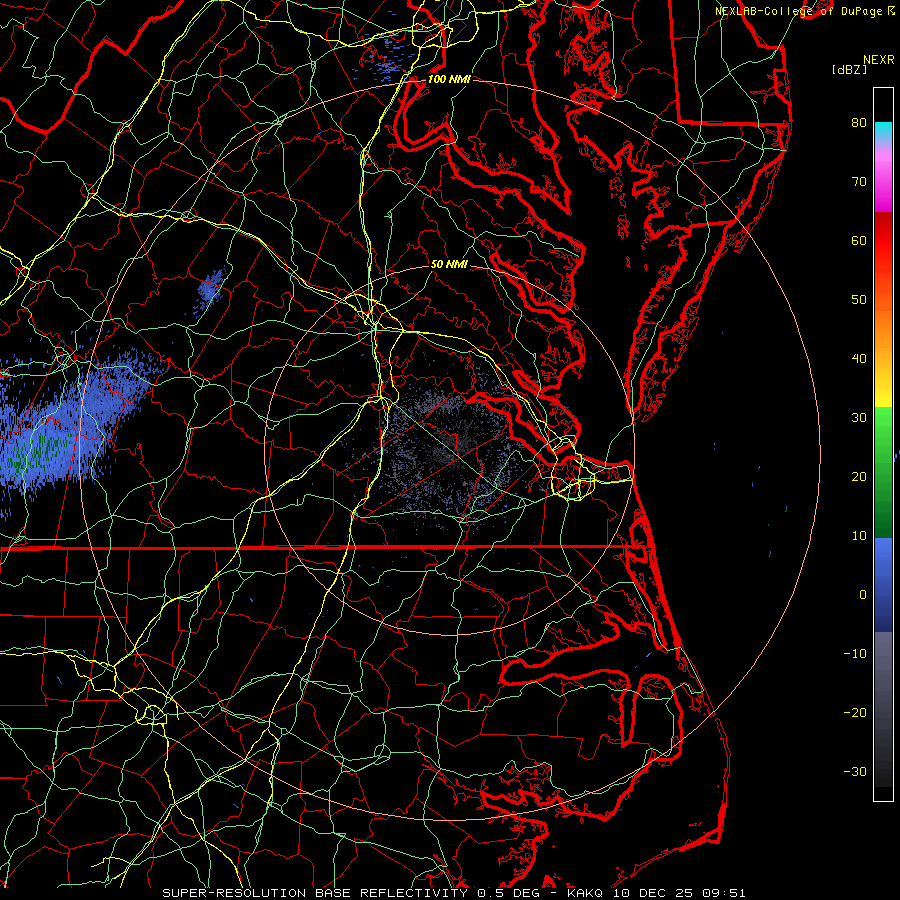Click the 60 dBZ scale value
Viewport: 900px width, 900px height.
(x=859, y=240)
